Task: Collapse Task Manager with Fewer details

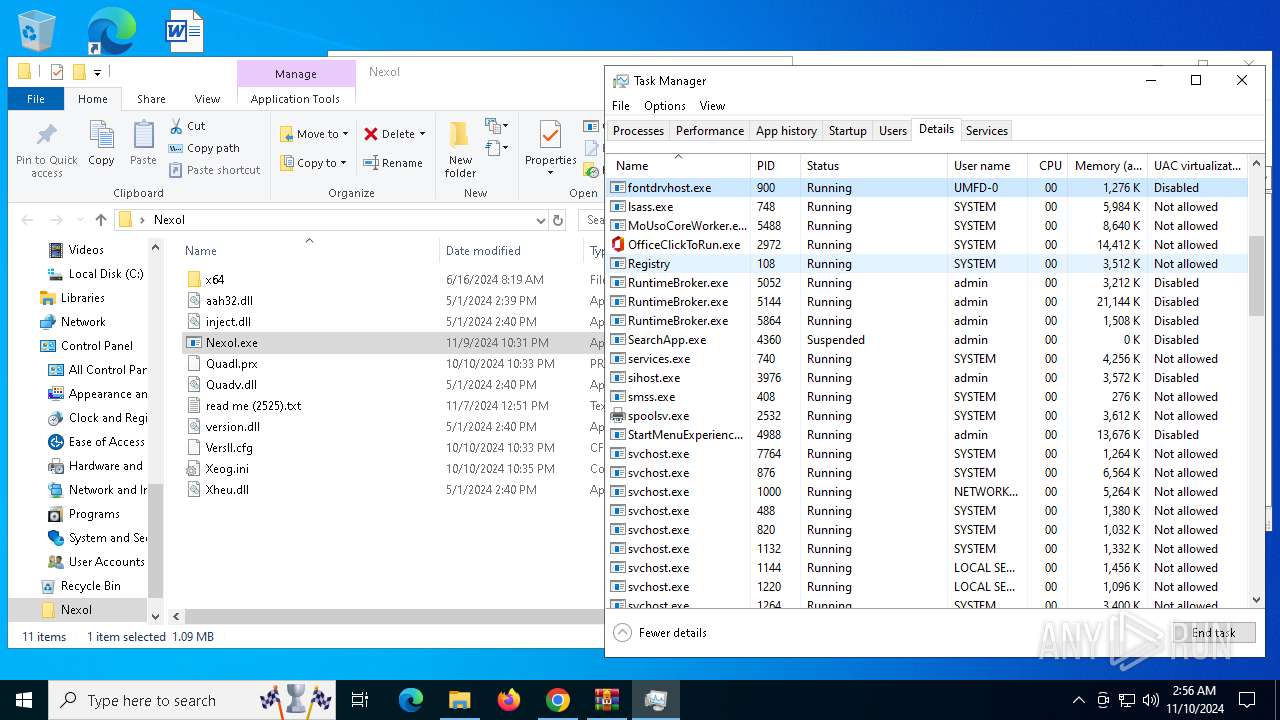Action: (x=661, y=633)
